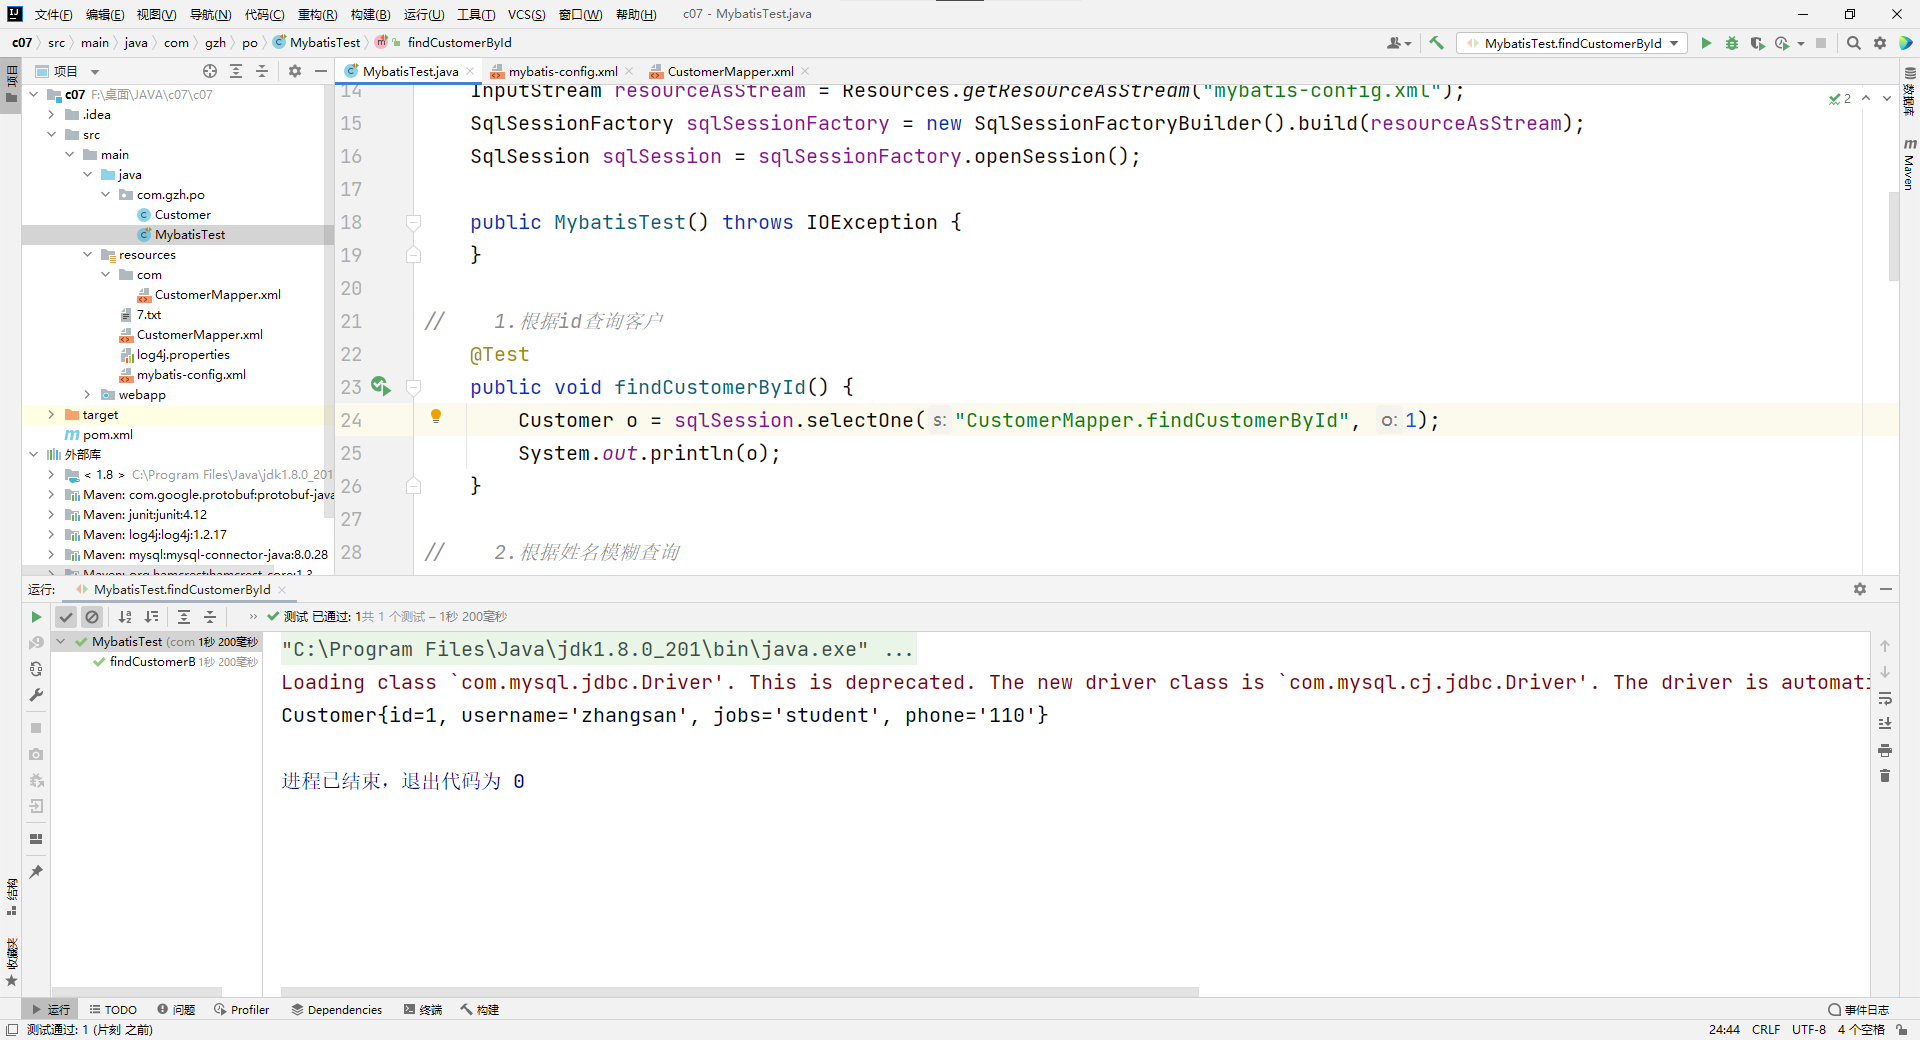Toggle show passed tests checkmark

[66, 617]
